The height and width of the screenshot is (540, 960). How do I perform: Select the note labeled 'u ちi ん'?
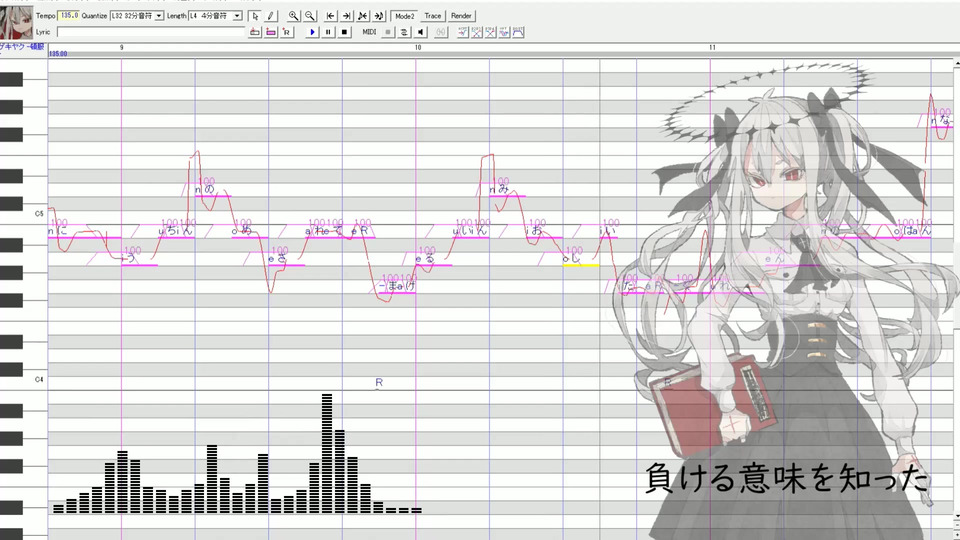tap(176, 232)
